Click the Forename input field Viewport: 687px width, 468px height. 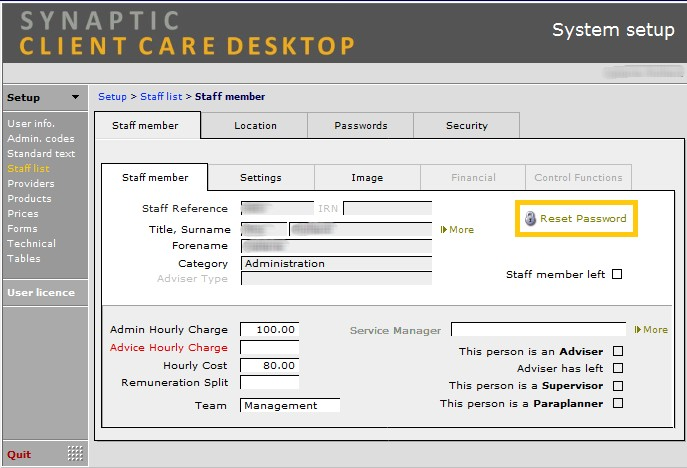tap(336, 246)
